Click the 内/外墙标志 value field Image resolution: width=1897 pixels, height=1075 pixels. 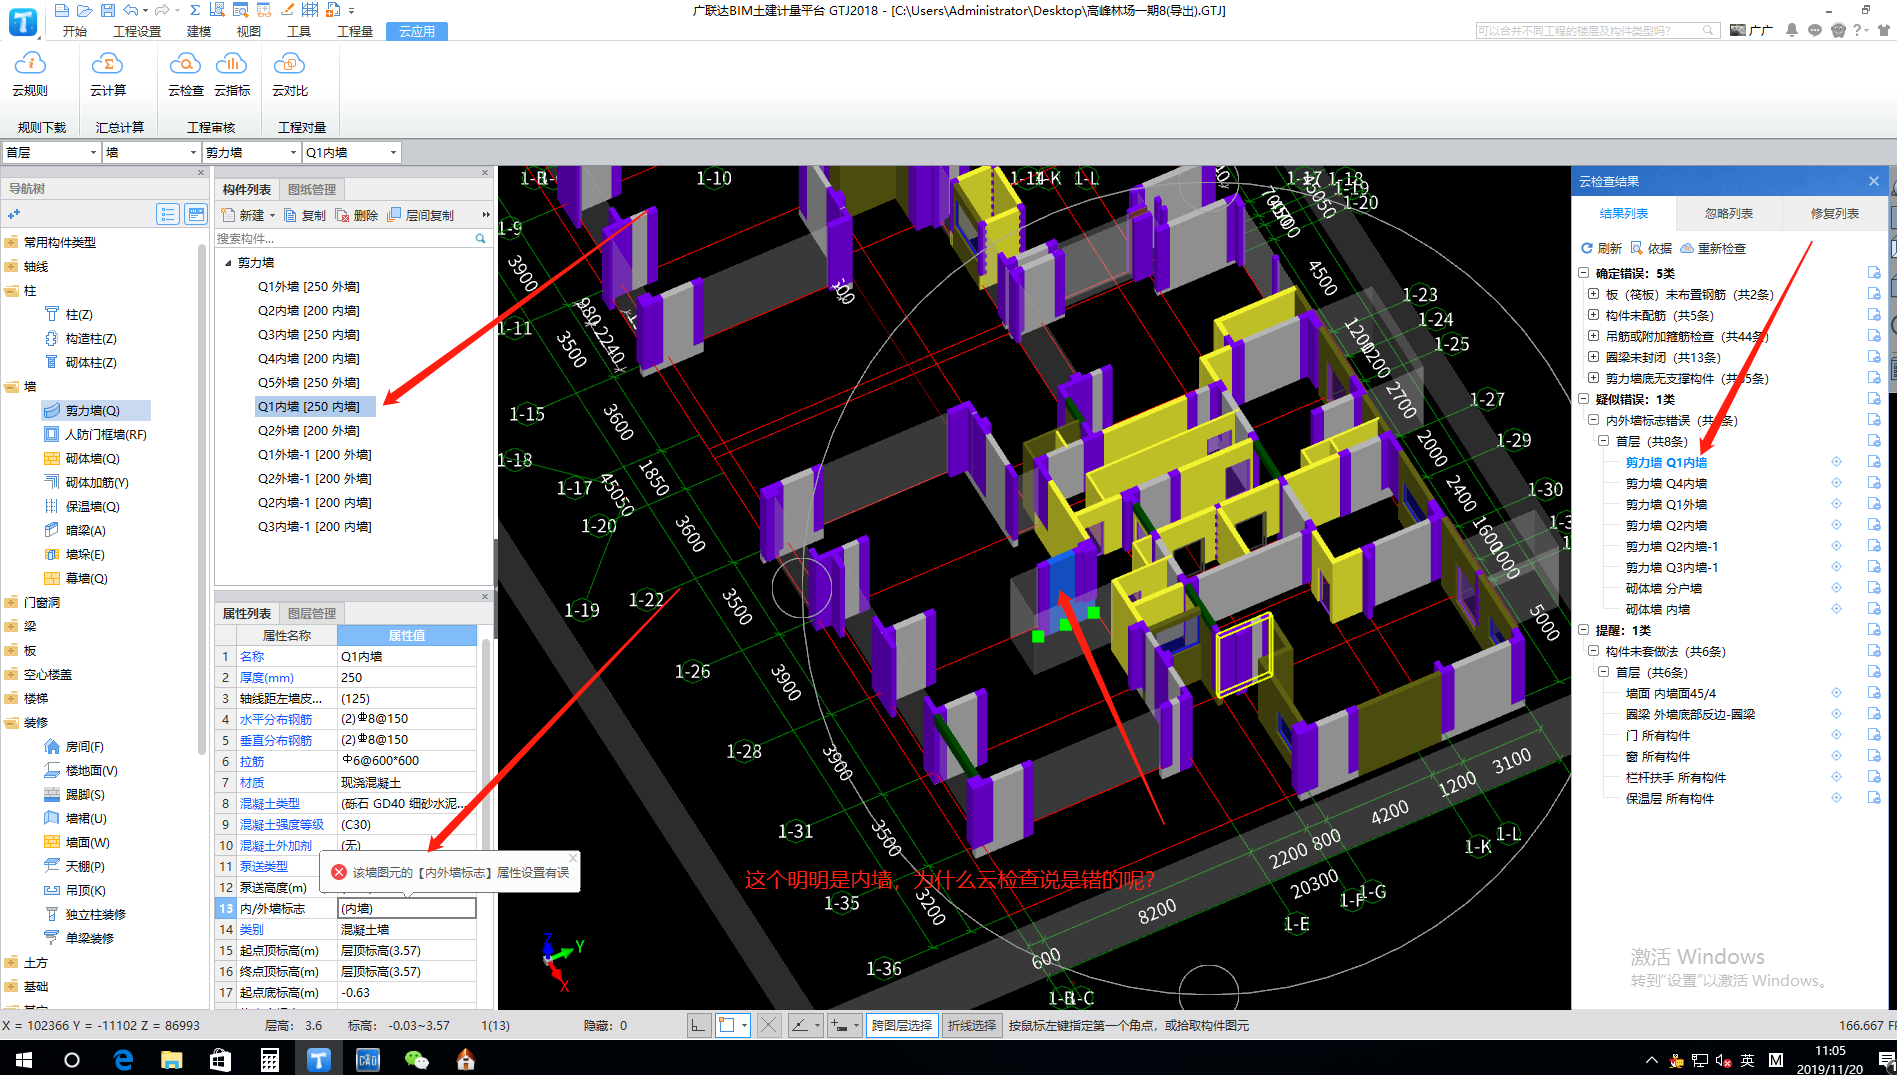[407, 908]
